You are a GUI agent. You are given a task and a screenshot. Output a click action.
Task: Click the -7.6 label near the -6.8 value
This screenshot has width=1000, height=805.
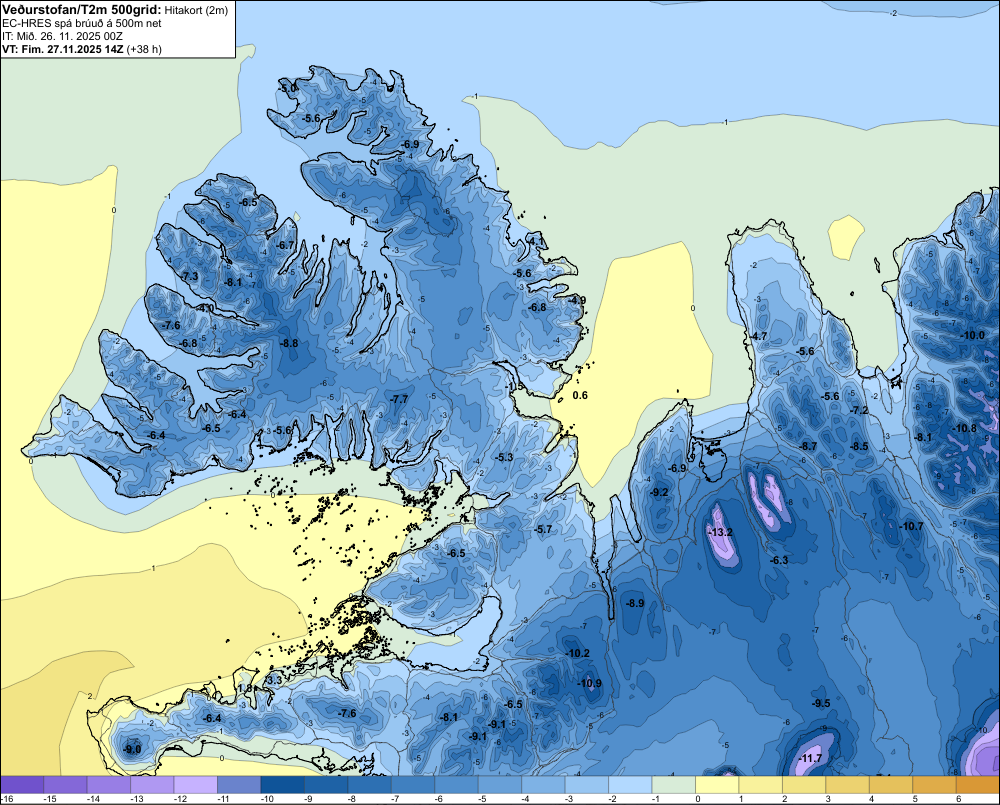tap(171, 325)
